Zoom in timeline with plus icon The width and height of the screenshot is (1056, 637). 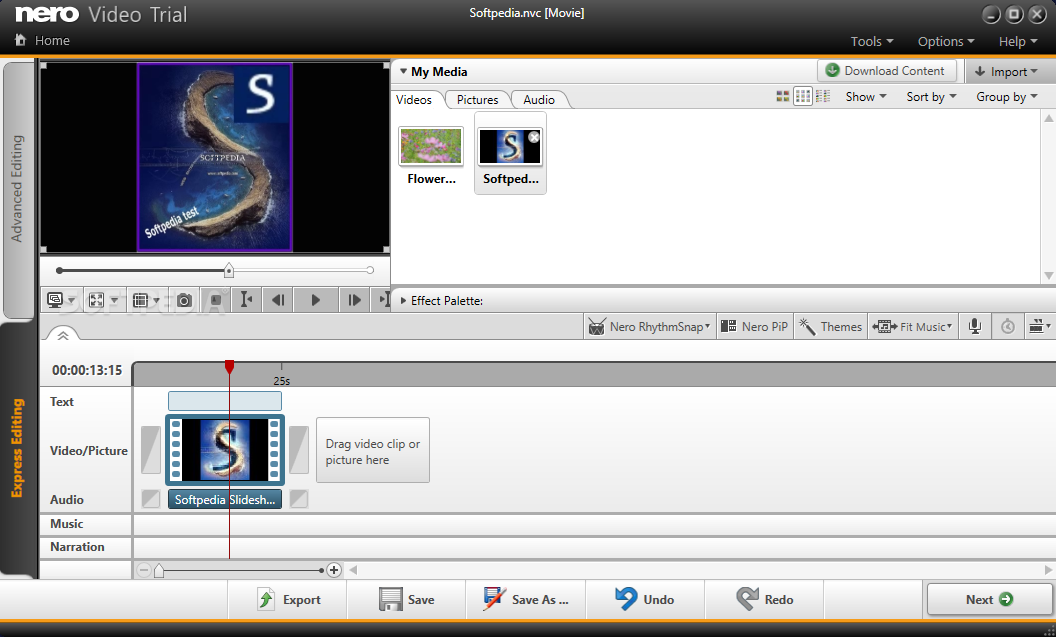click(333, 570)
